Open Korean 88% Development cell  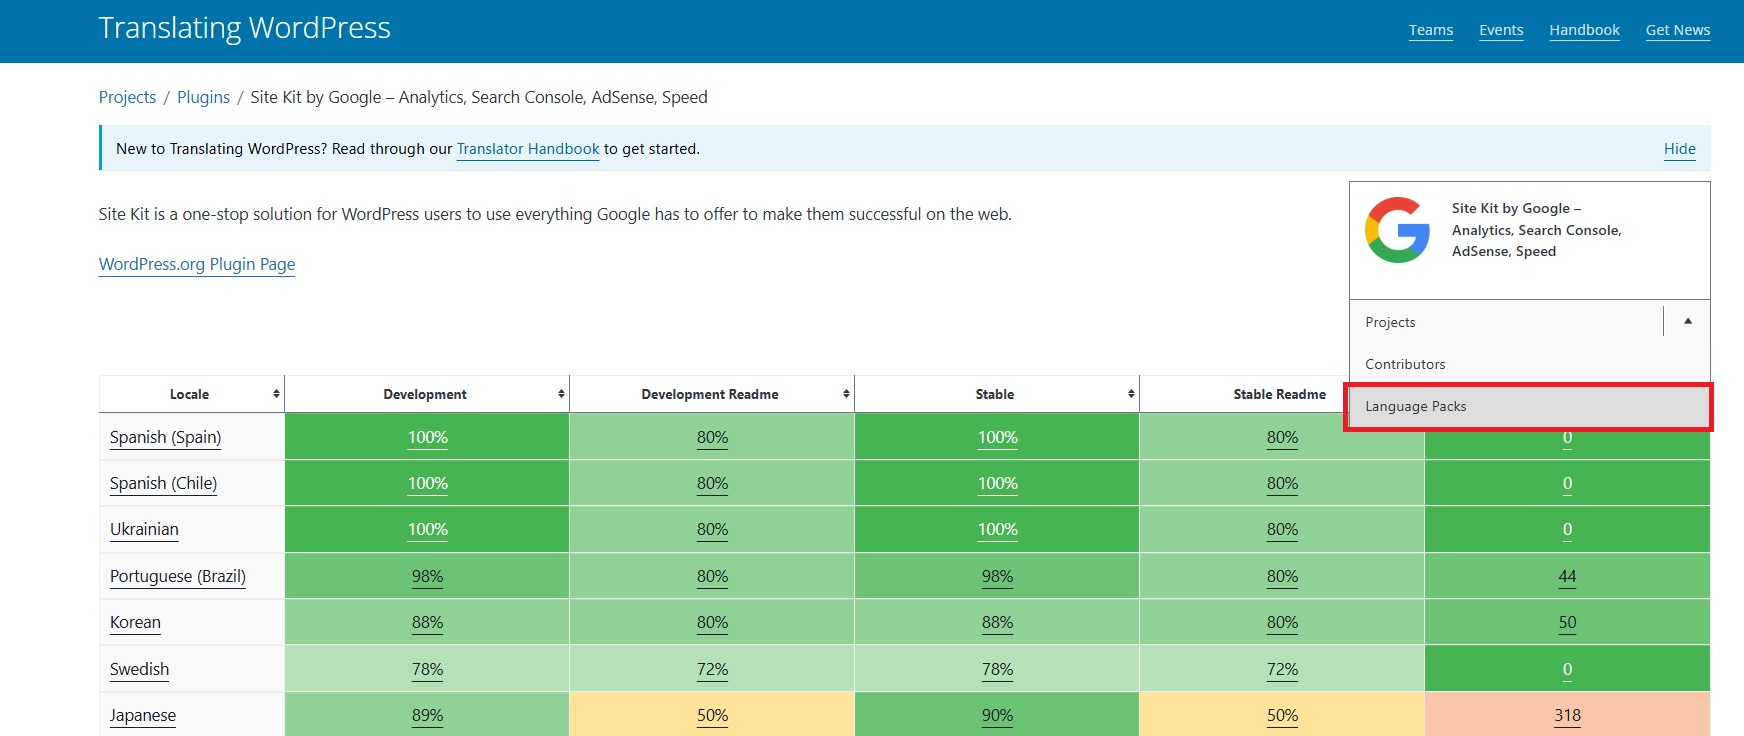(427, 622)
